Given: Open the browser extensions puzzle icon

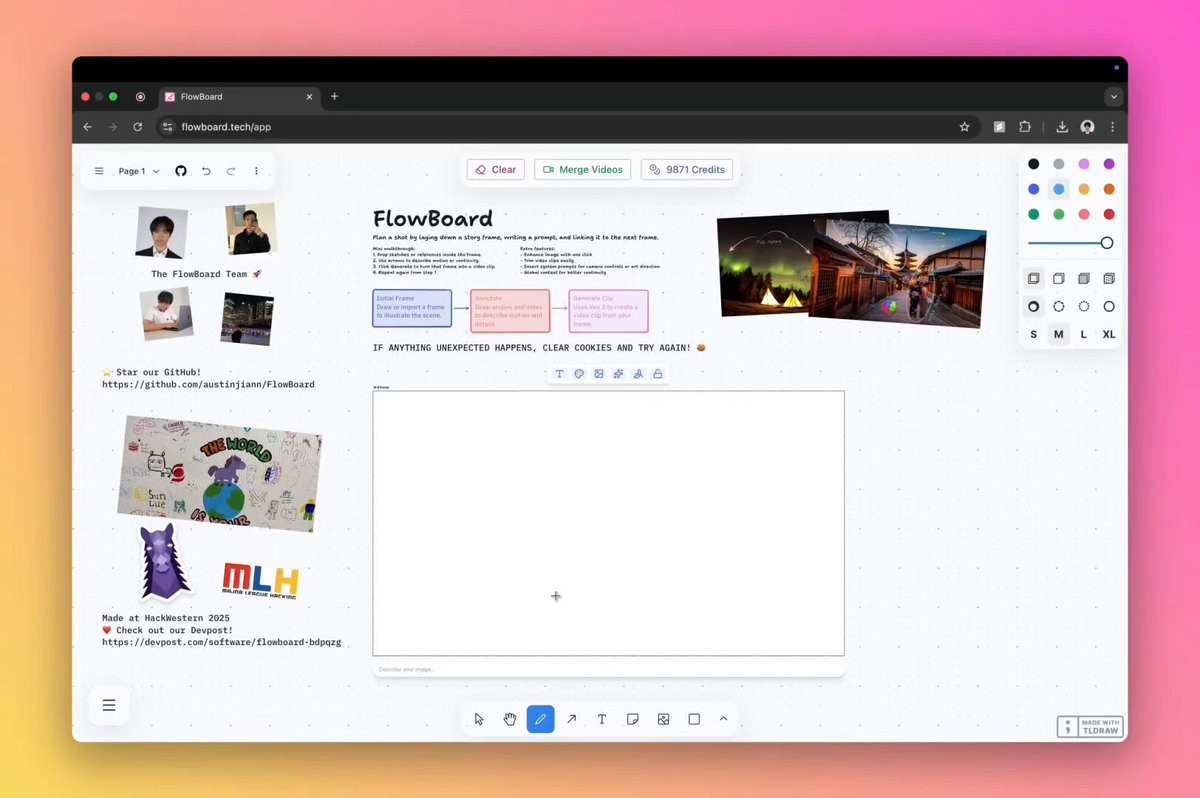Looking at the screenshot, I should 1025,127.
